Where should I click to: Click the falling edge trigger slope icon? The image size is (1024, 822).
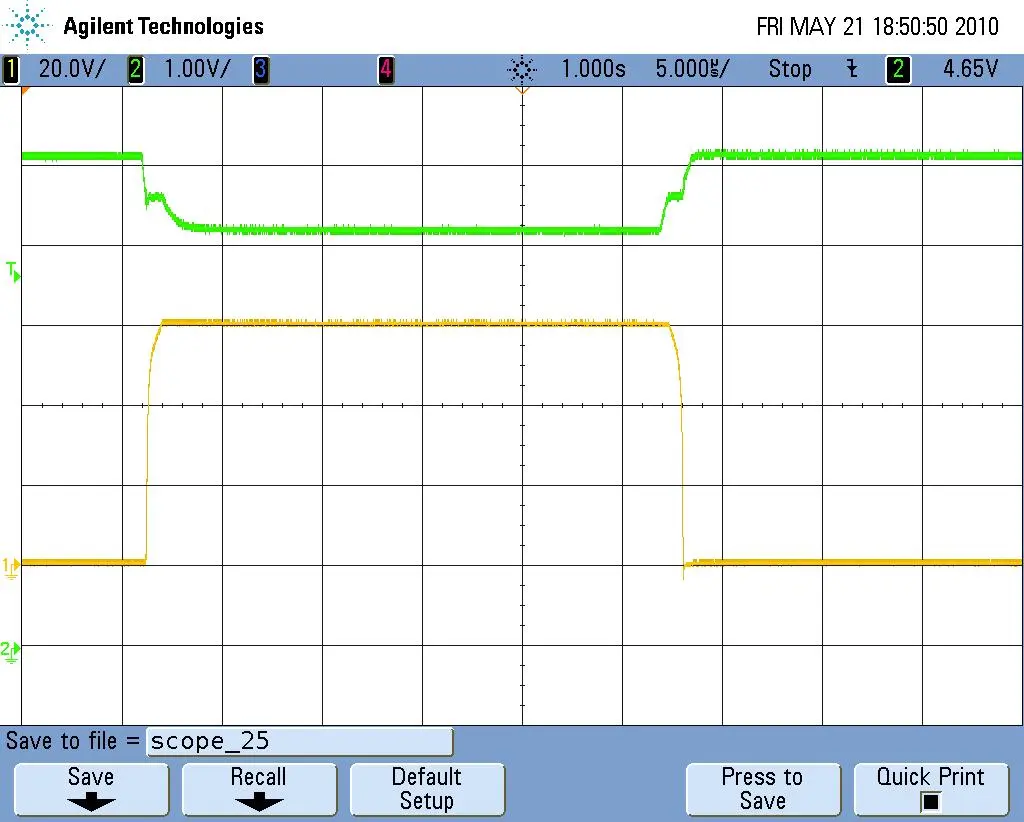[x=852, y=69]
